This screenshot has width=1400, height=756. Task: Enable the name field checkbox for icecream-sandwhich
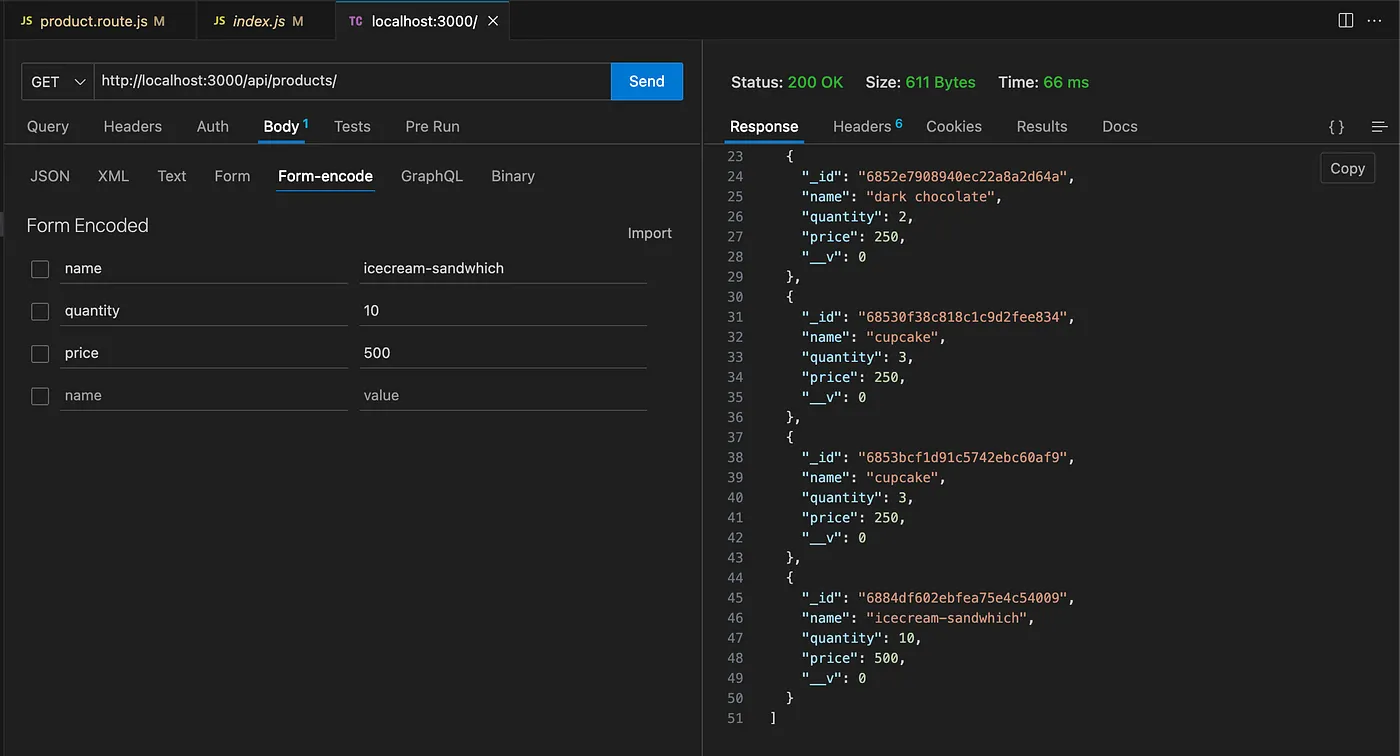click(39, 268)
